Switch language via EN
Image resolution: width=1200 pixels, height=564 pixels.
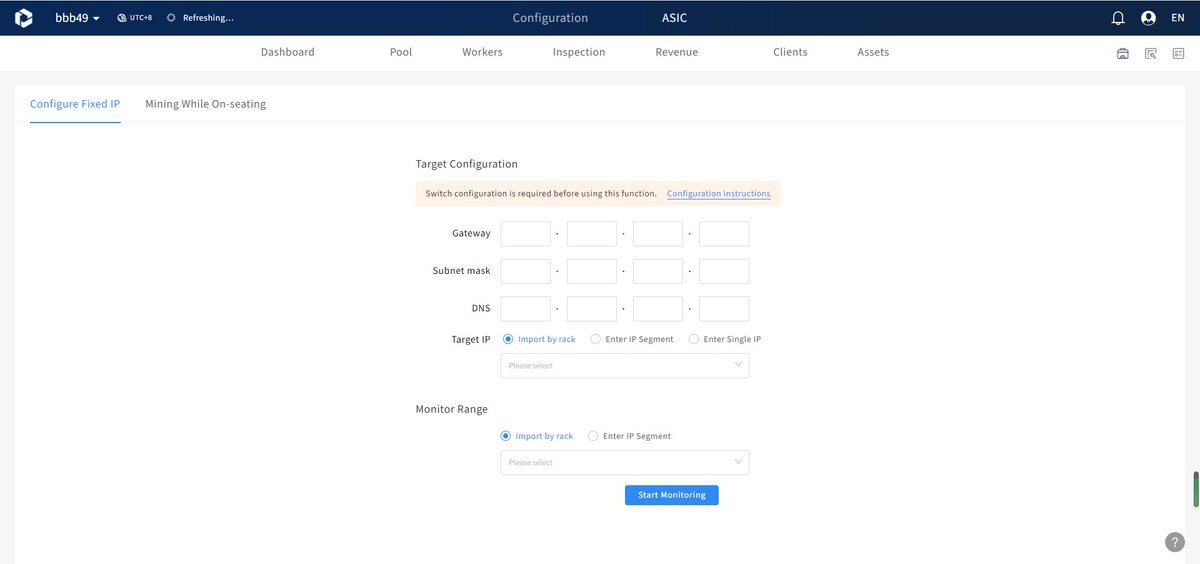[1177, 18]
